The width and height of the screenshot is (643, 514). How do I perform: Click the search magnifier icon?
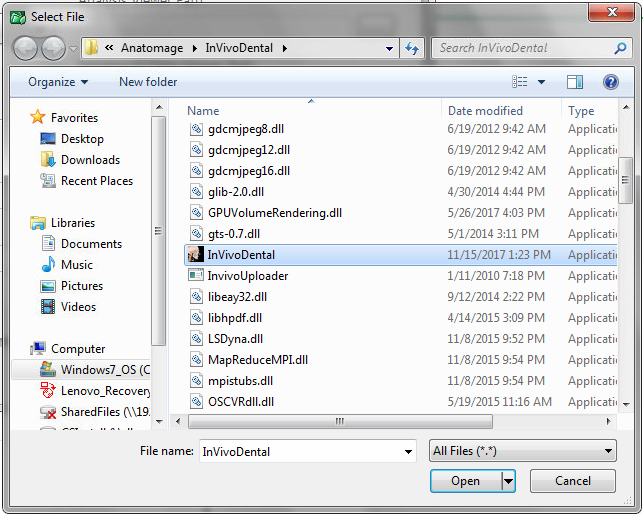(x=620, y=48)
